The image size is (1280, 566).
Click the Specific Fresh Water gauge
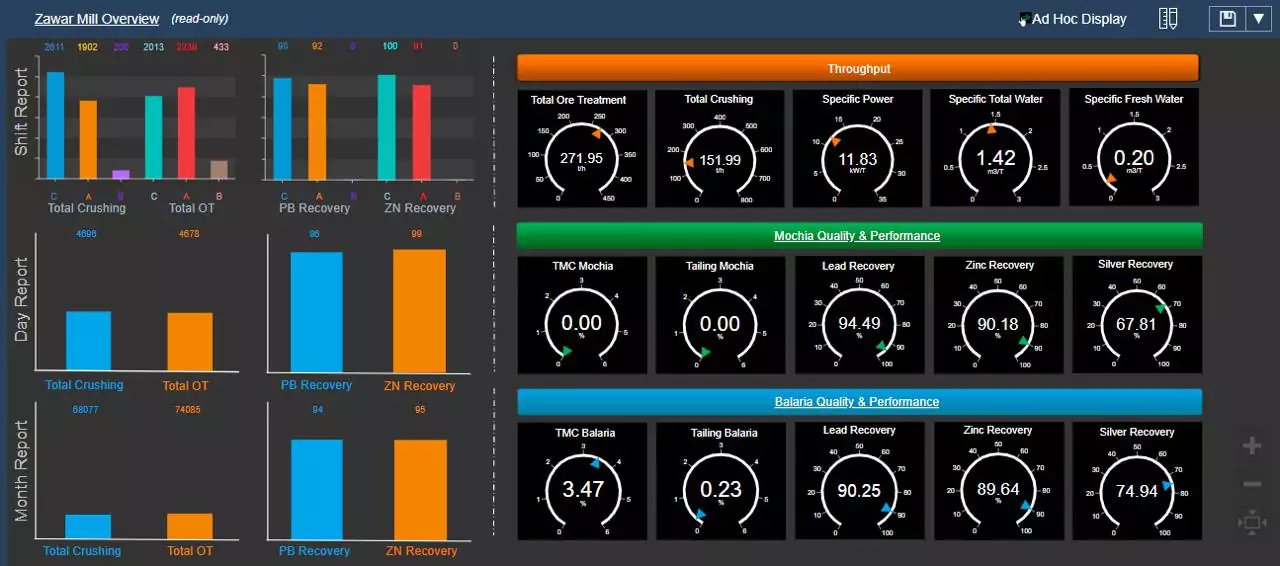pyautogui.click(x=1133, y=149)
